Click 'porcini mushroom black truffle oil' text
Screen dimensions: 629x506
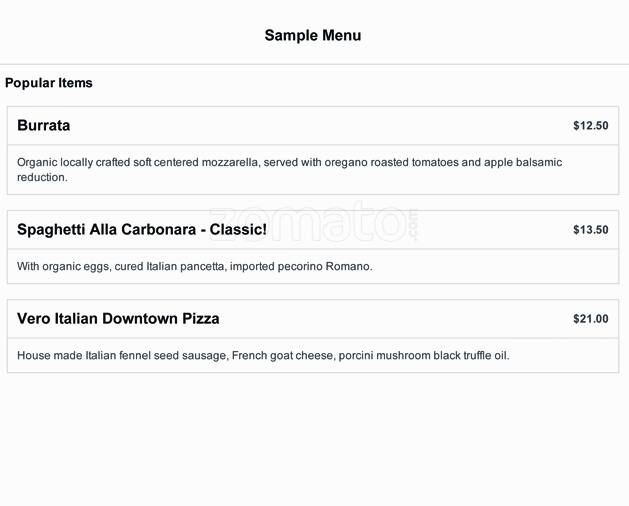[423, 356]
